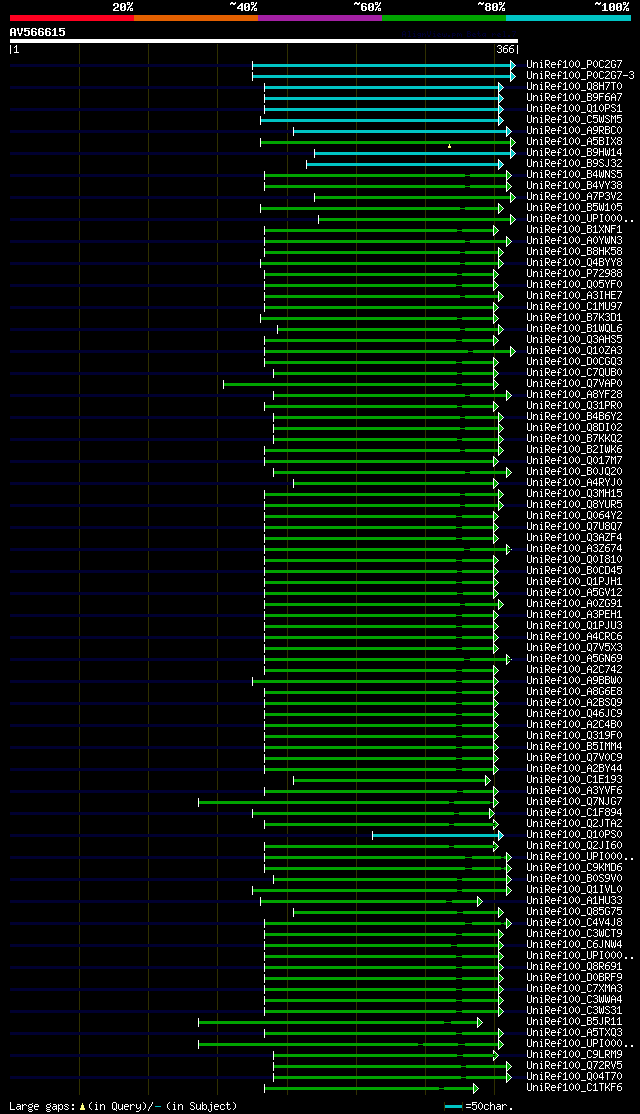Select the UniRef100_Q04T70 label
This screenshot has width=640, height=1114.
coord(575,1076)
